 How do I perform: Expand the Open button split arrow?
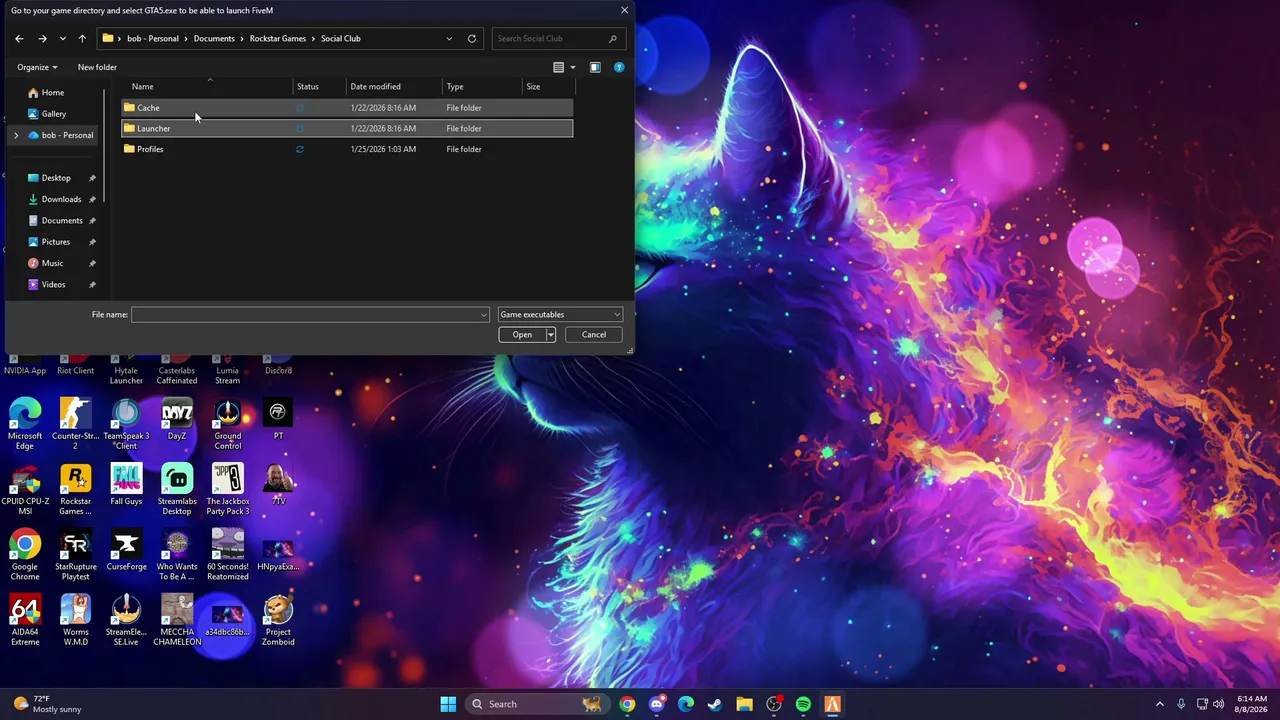coord(550,335)
